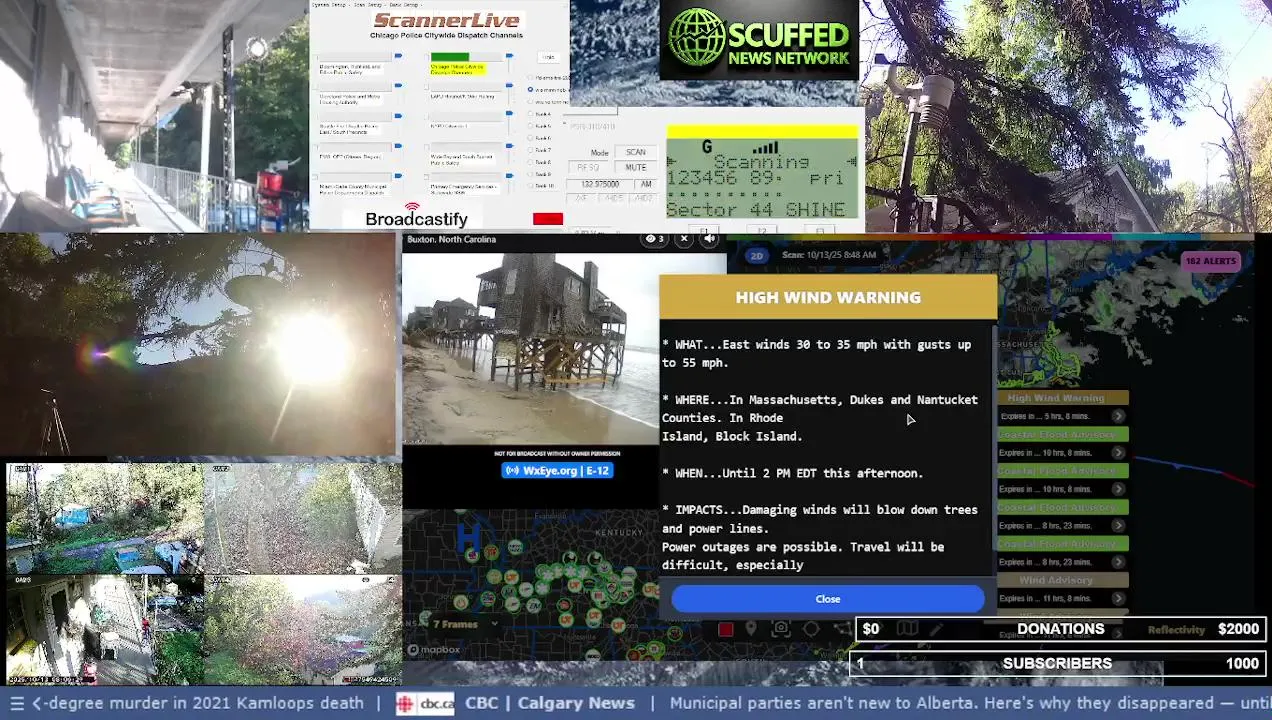The image size is (1272, 720).
Task: Select Bank 5 radio button
Action: tap(530, 126)
